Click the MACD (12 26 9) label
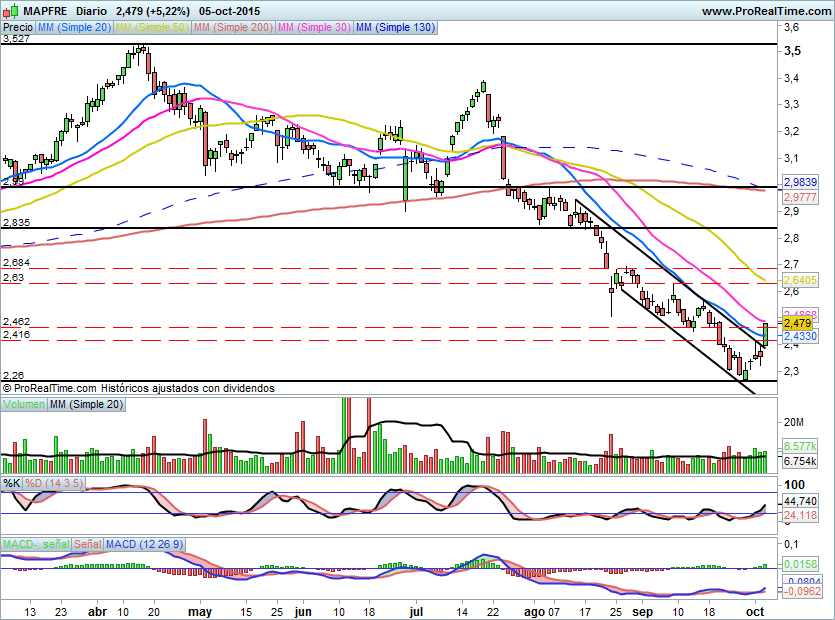The width and height of the screenshot is (835, 620). (x=144, y=544)
